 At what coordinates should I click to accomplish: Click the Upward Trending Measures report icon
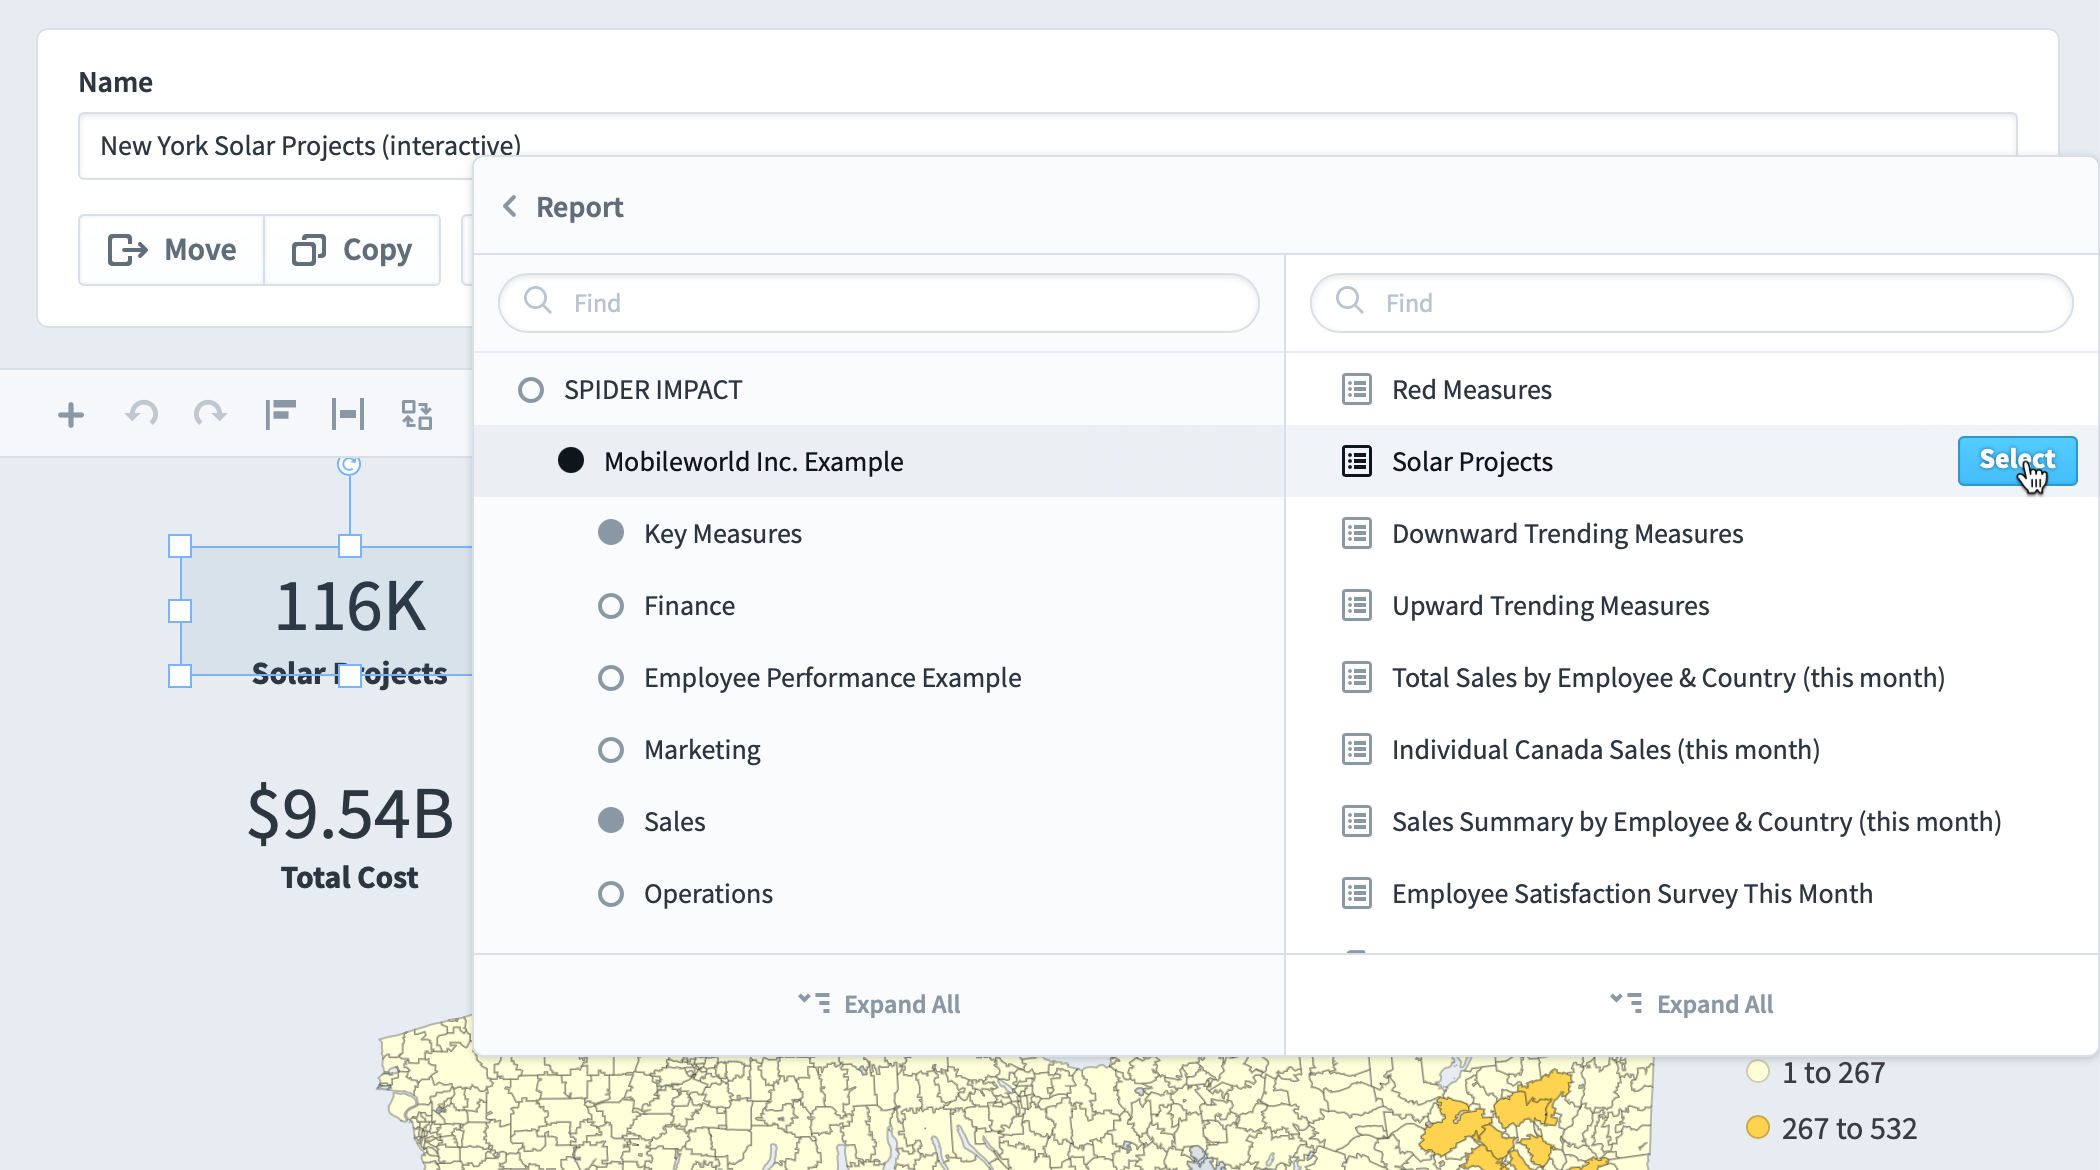pos(1357,605)
